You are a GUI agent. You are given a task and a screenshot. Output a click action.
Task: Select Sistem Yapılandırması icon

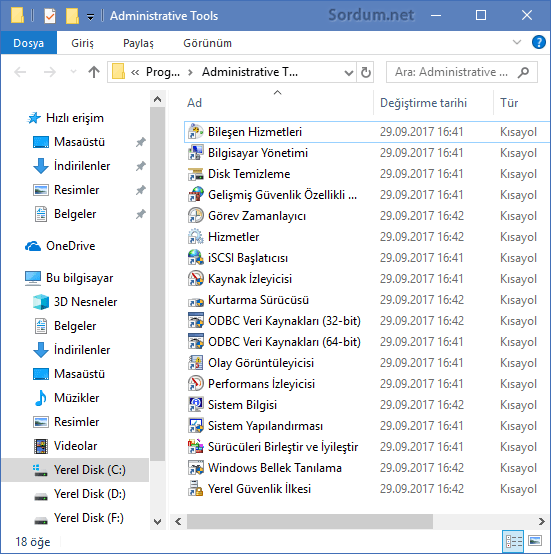pyautogui.click(x=195, y=426)
